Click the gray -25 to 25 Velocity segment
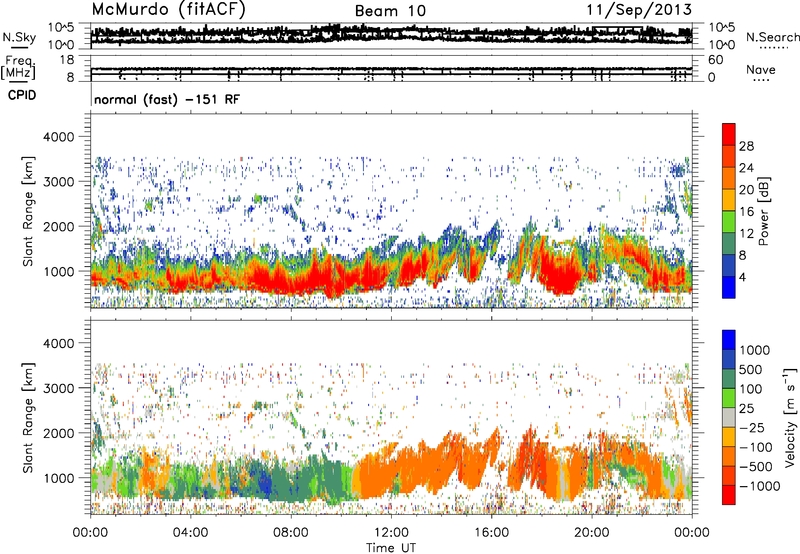800x554 pixels. point(729,417)
